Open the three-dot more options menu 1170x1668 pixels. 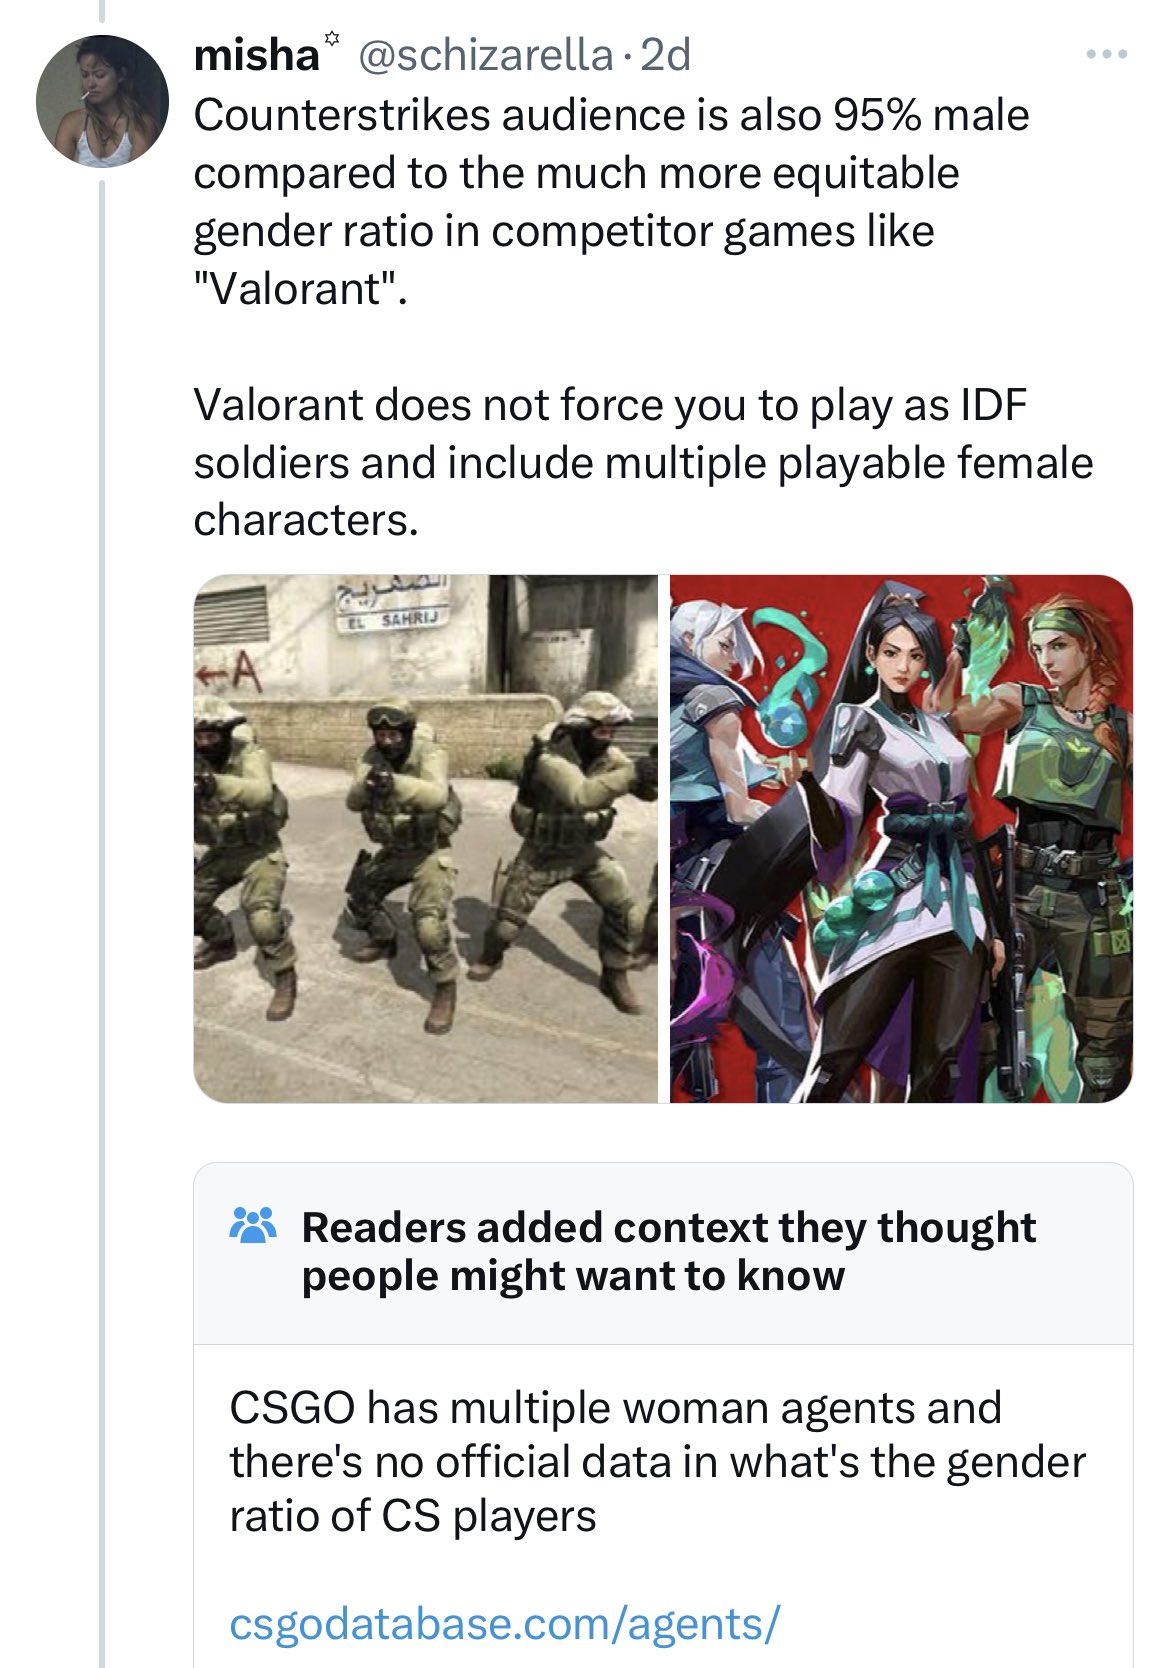(1107, 55)
